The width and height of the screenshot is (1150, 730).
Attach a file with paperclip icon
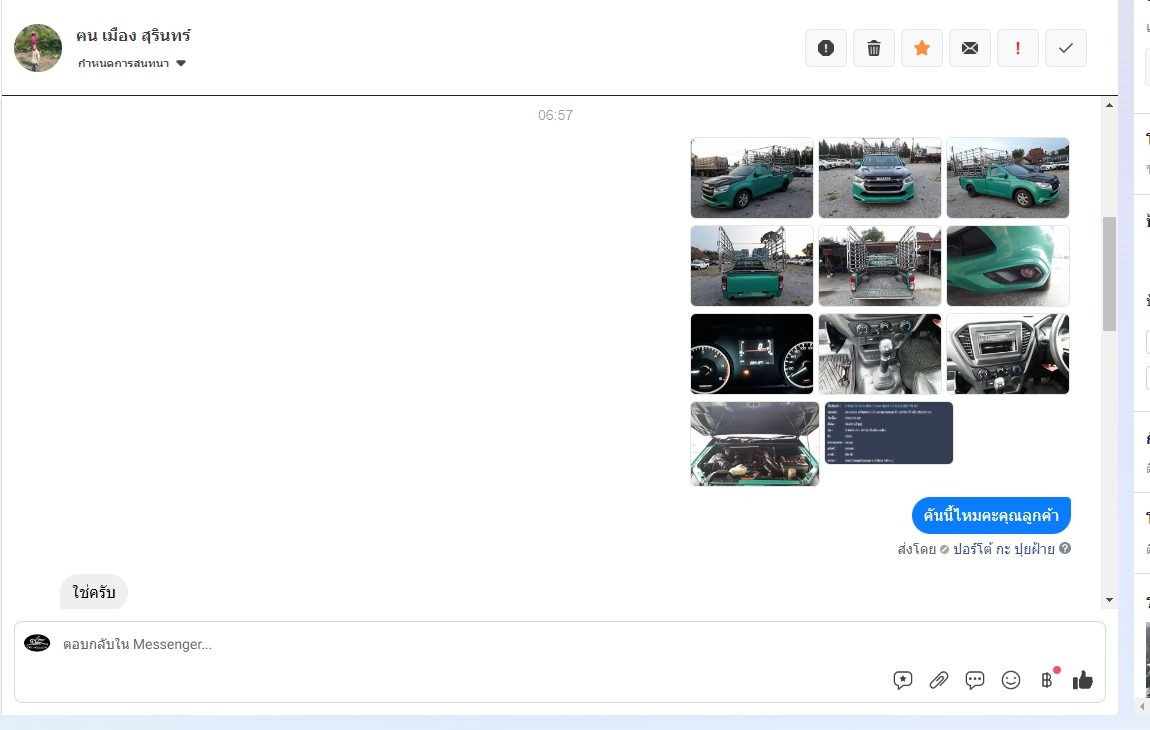(x=939, y=680)
